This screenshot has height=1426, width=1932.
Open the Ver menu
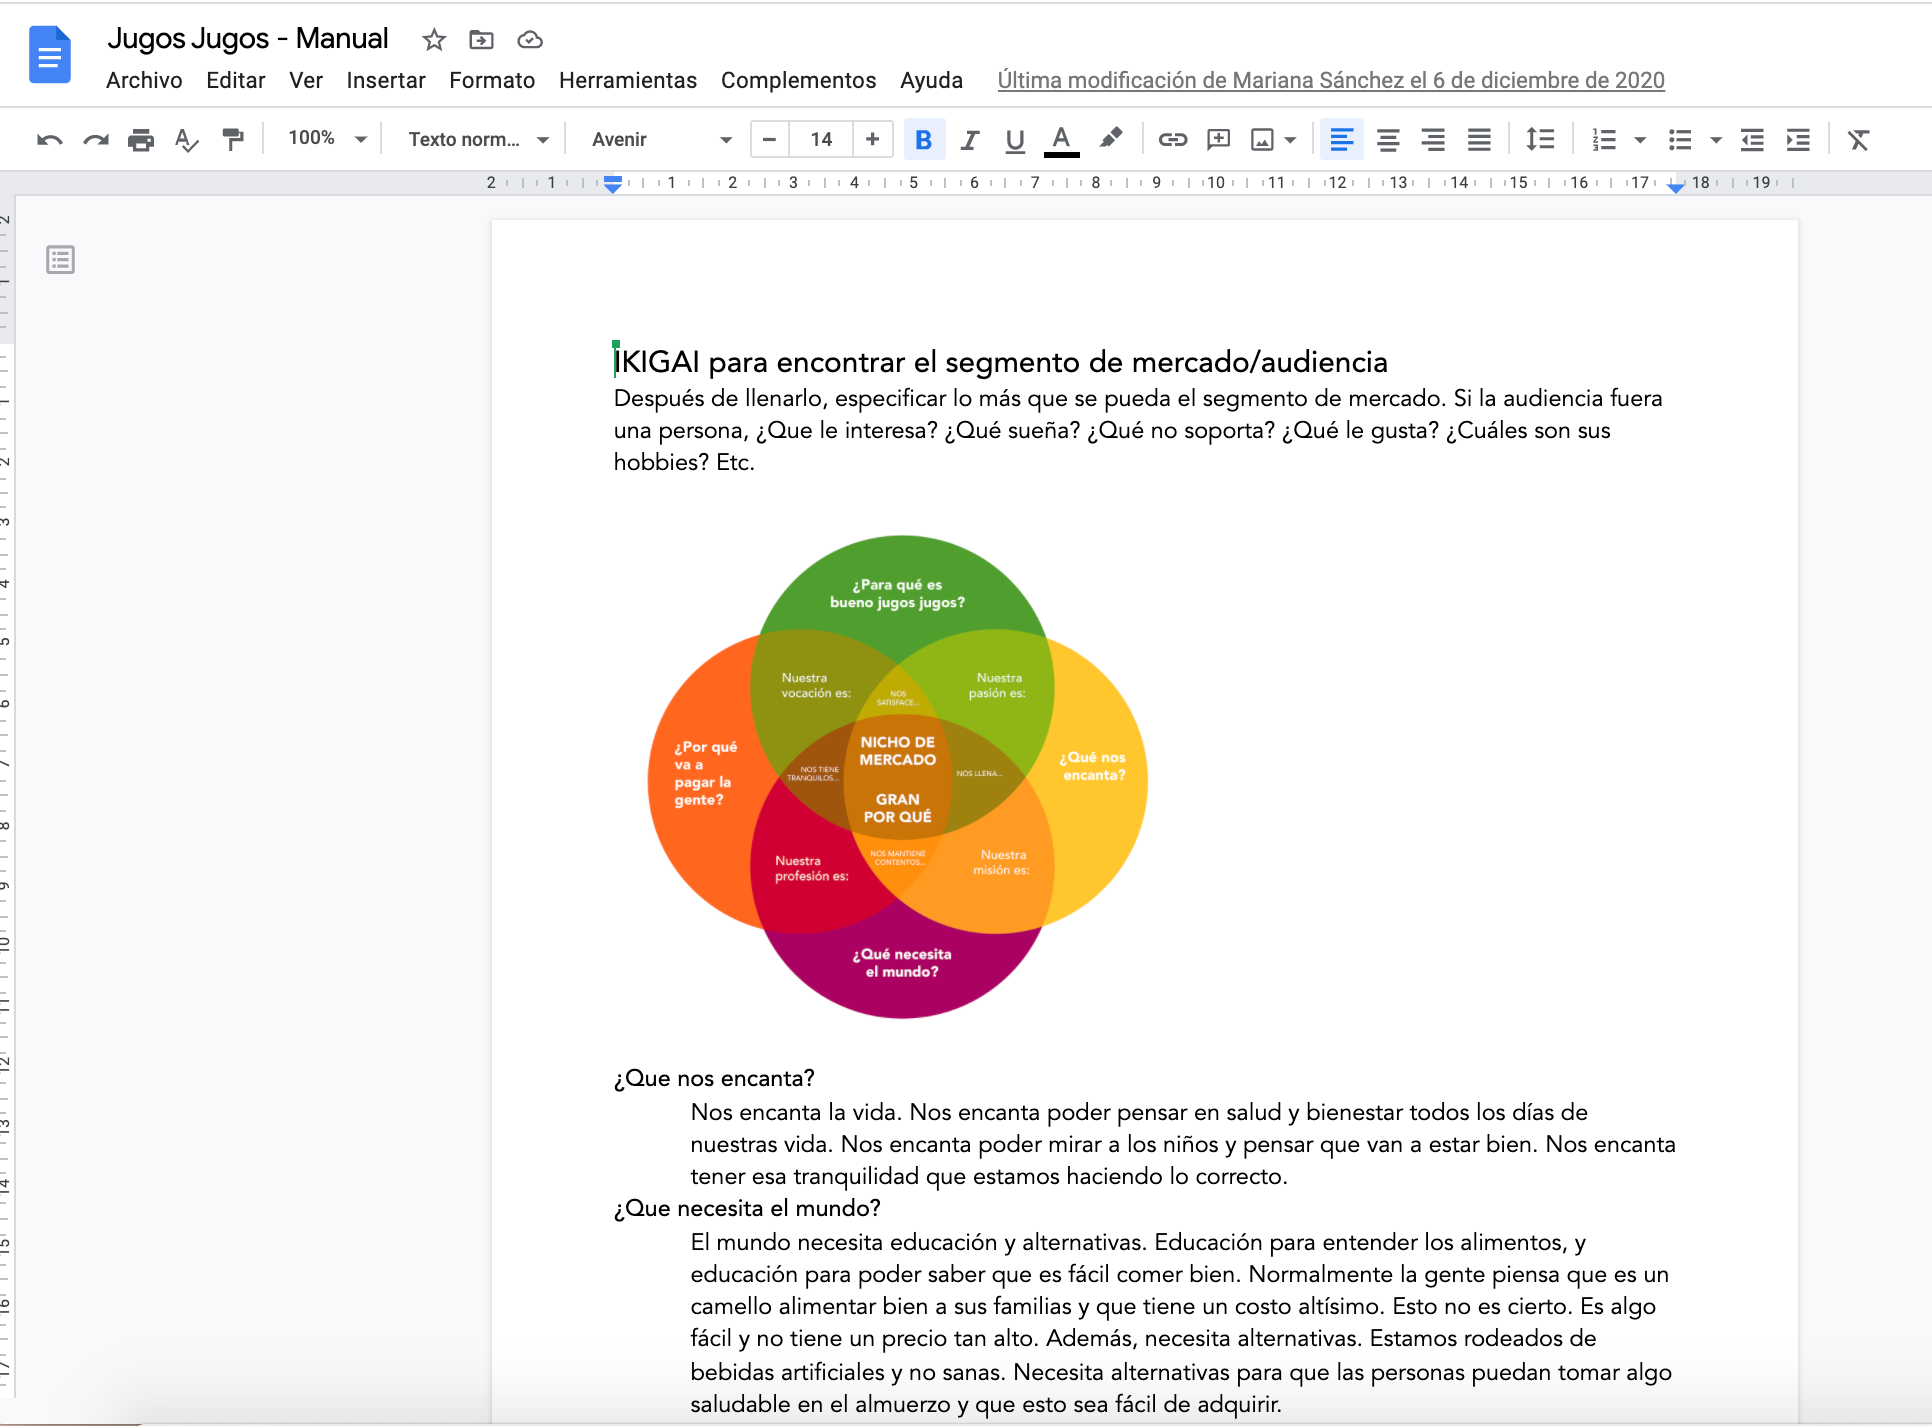306,80
